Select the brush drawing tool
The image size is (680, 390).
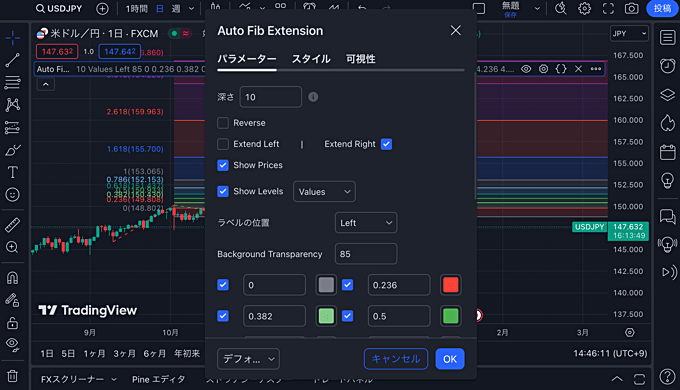(x=13, y=150)
